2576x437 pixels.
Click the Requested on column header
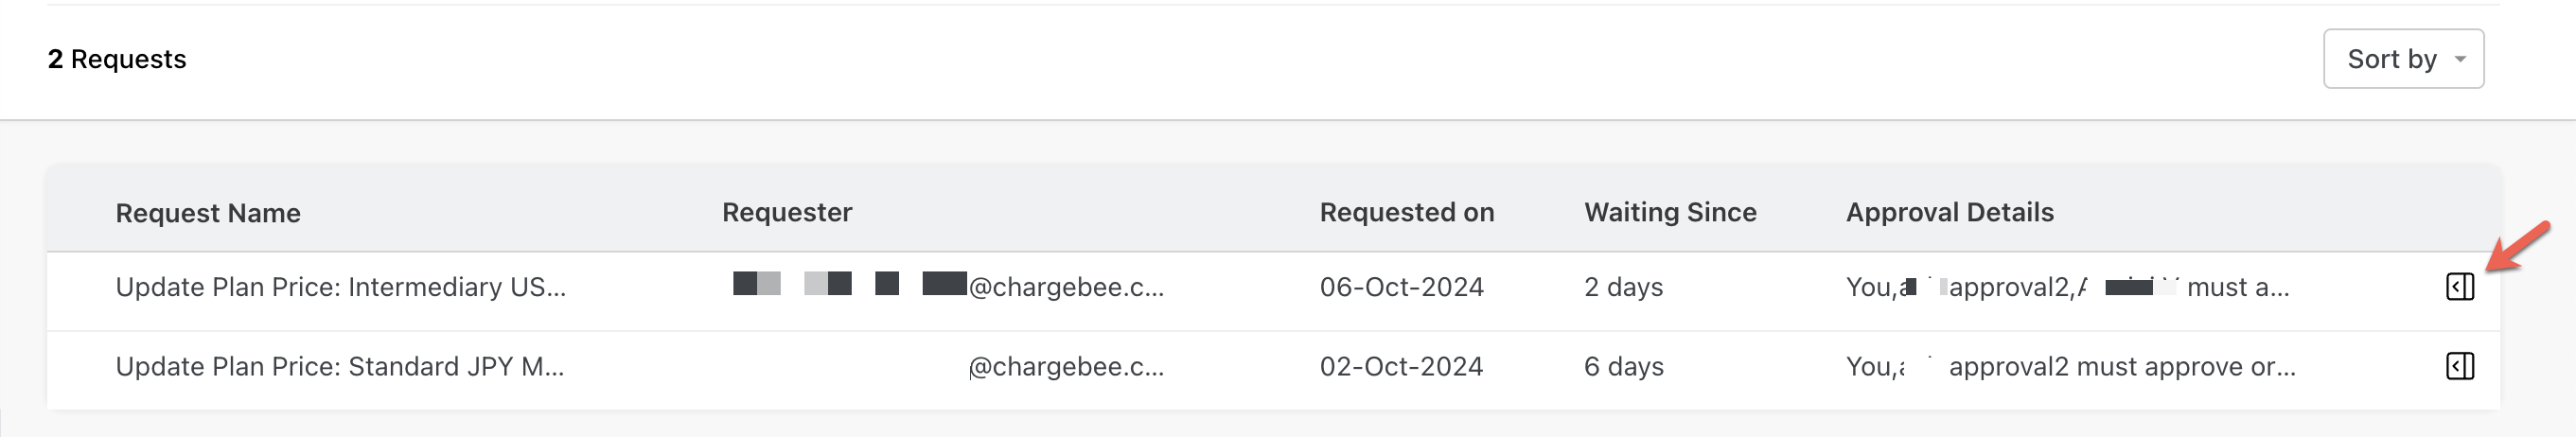(x=1406, y=212)
